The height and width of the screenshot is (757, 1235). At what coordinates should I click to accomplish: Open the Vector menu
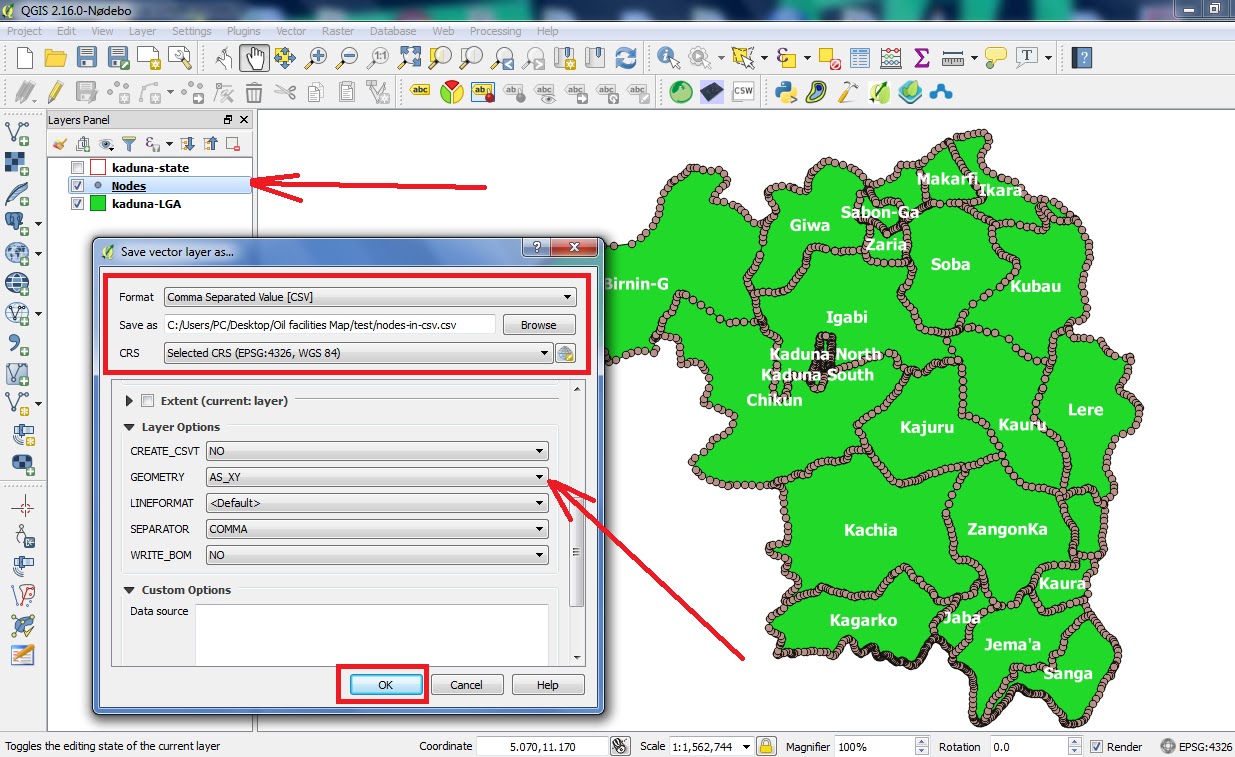(x=291, y=31)
